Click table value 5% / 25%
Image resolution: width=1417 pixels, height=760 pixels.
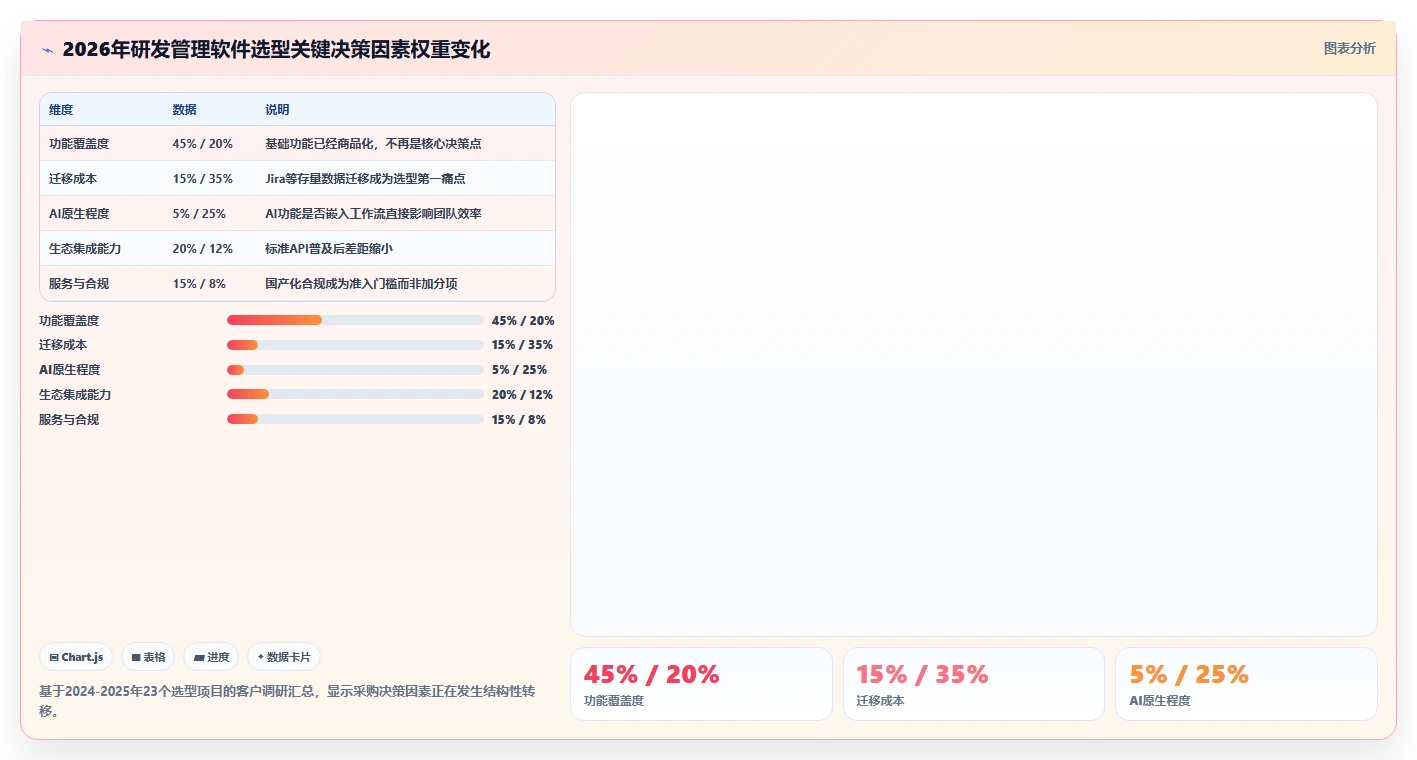(x=199, y=214)
